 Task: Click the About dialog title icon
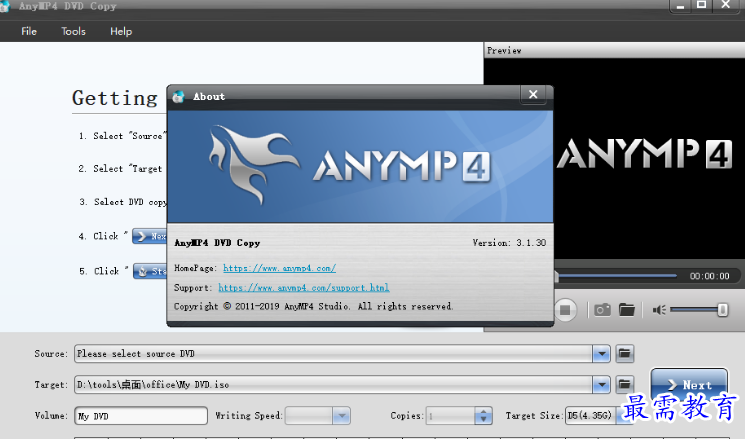[x=179, y=96]
